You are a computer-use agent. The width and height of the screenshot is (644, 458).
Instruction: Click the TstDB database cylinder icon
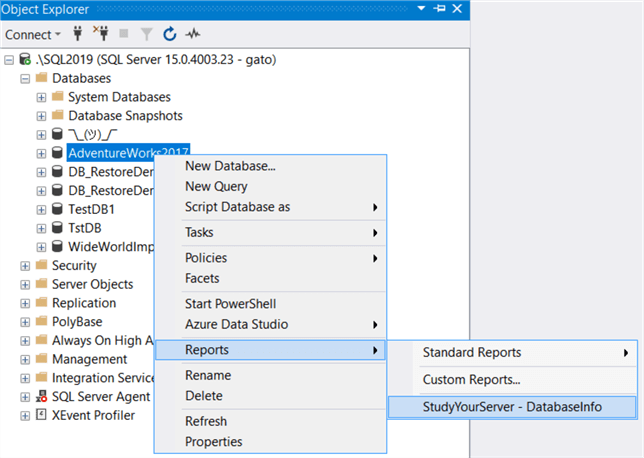(58, 228)
